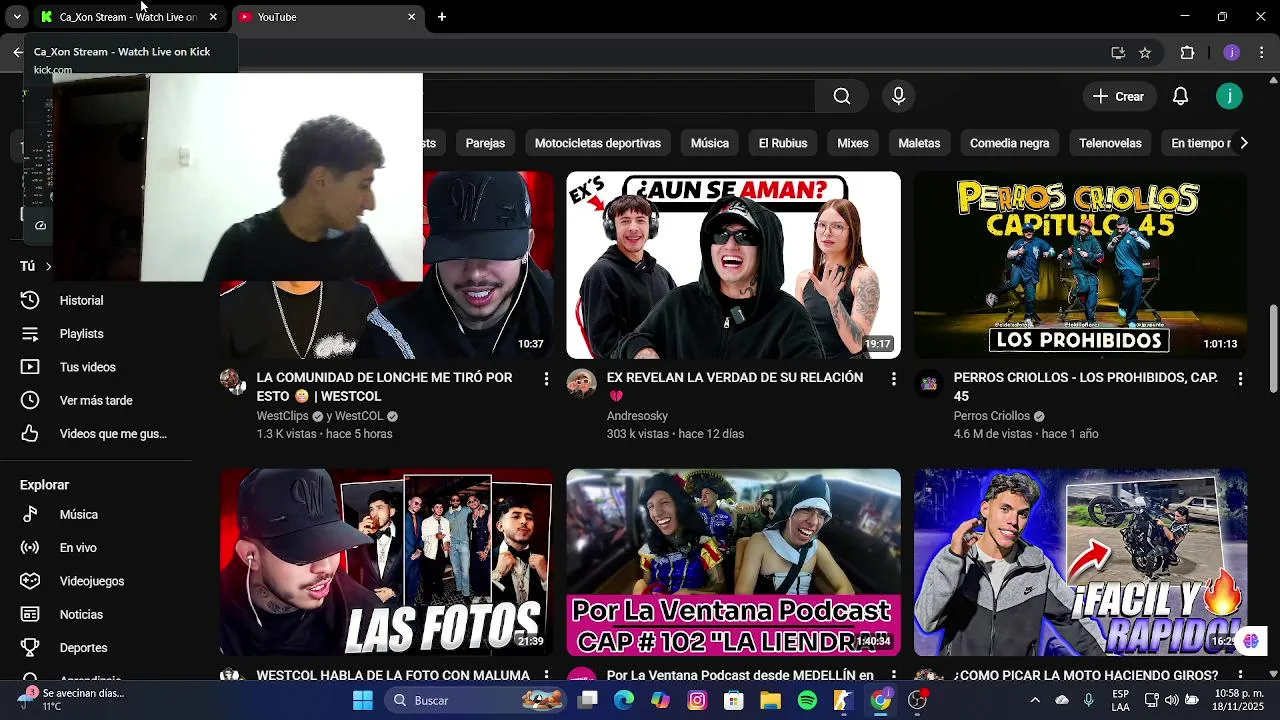
Task: Open WestClips channel avatar
Action: click(233, 382)
